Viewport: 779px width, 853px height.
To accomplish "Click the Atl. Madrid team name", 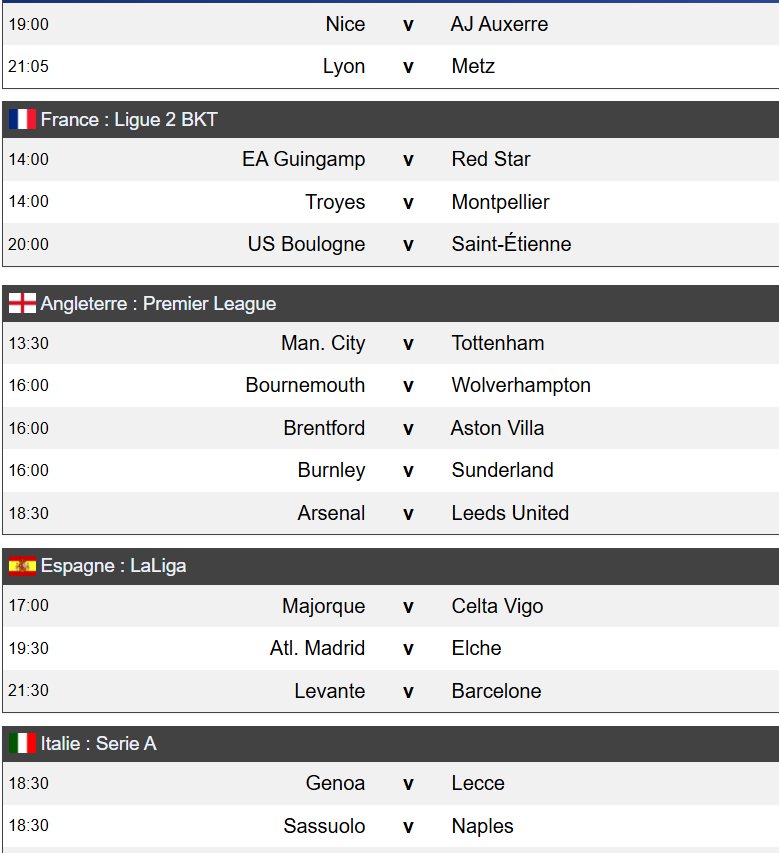I will click(x=317, y=649).
